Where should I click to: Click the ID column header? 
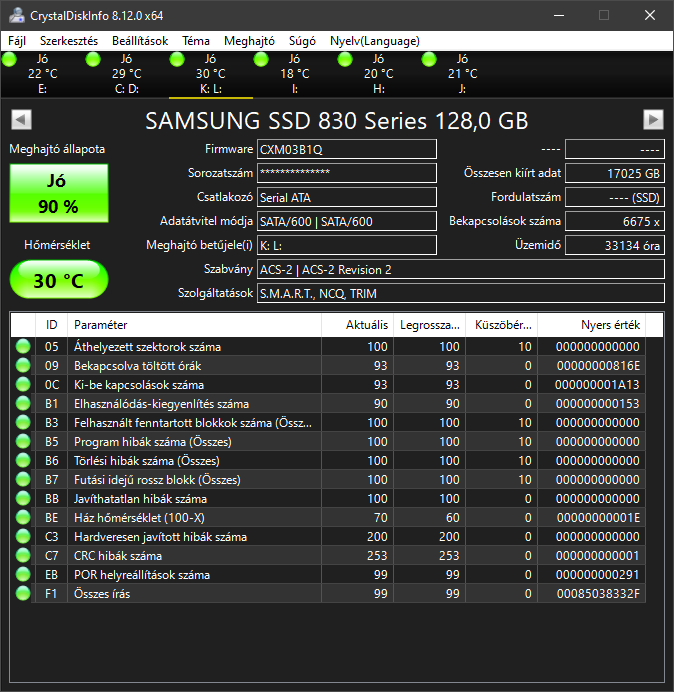(x=52, y=325)
